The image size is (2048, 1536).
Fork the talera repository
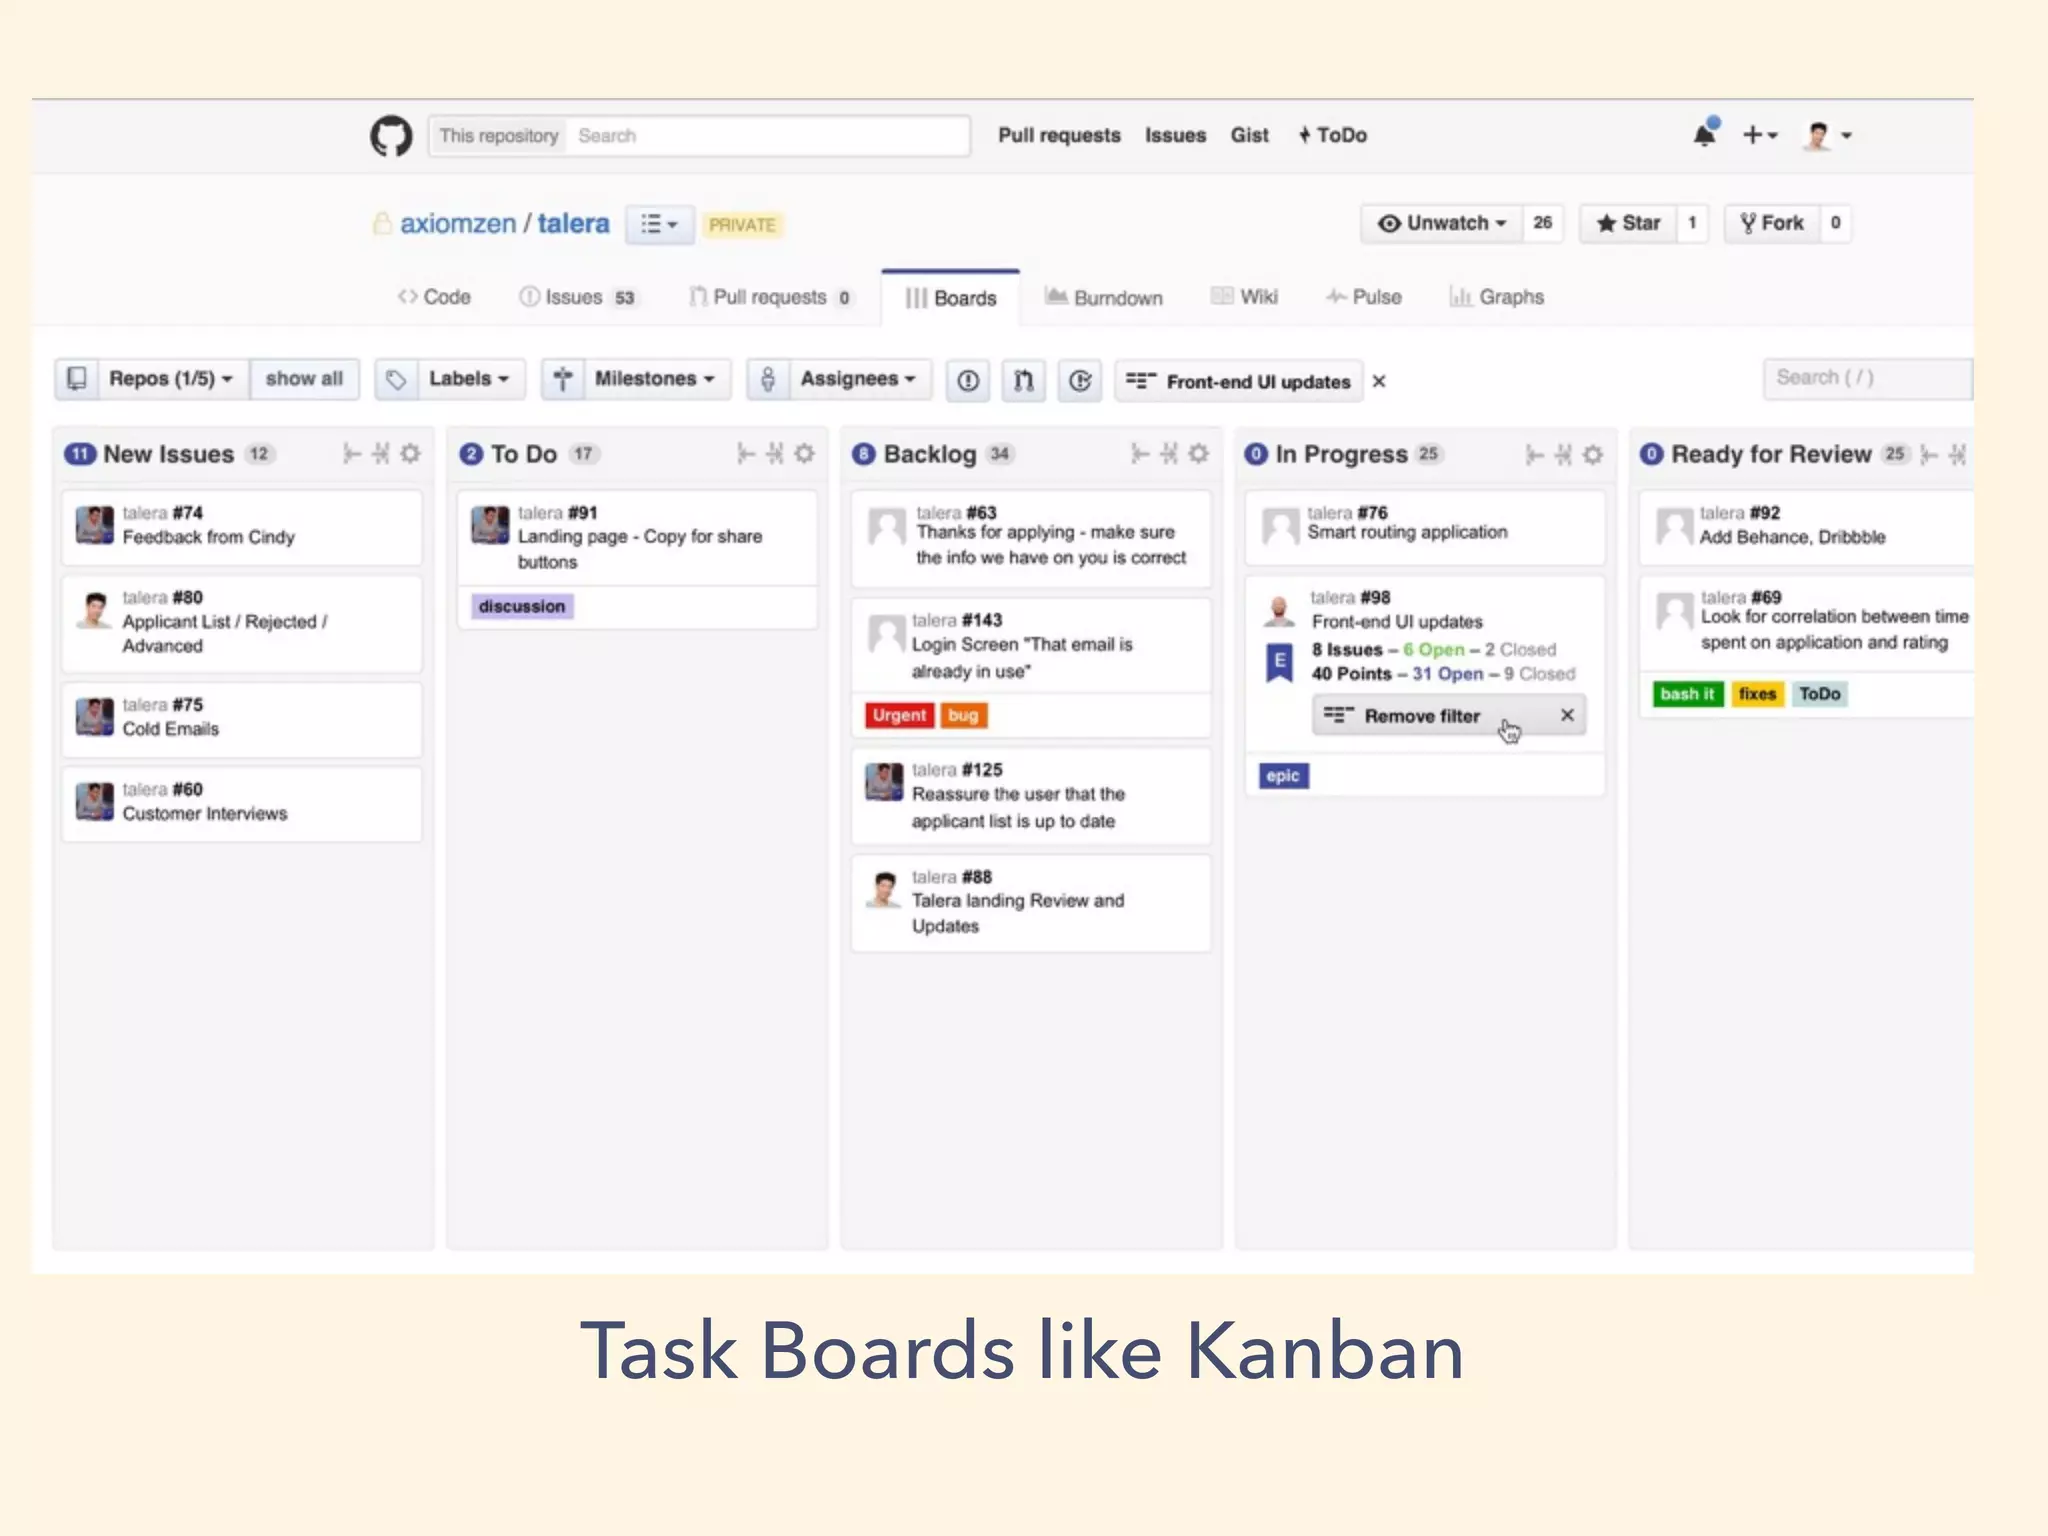coord(1772,223)
